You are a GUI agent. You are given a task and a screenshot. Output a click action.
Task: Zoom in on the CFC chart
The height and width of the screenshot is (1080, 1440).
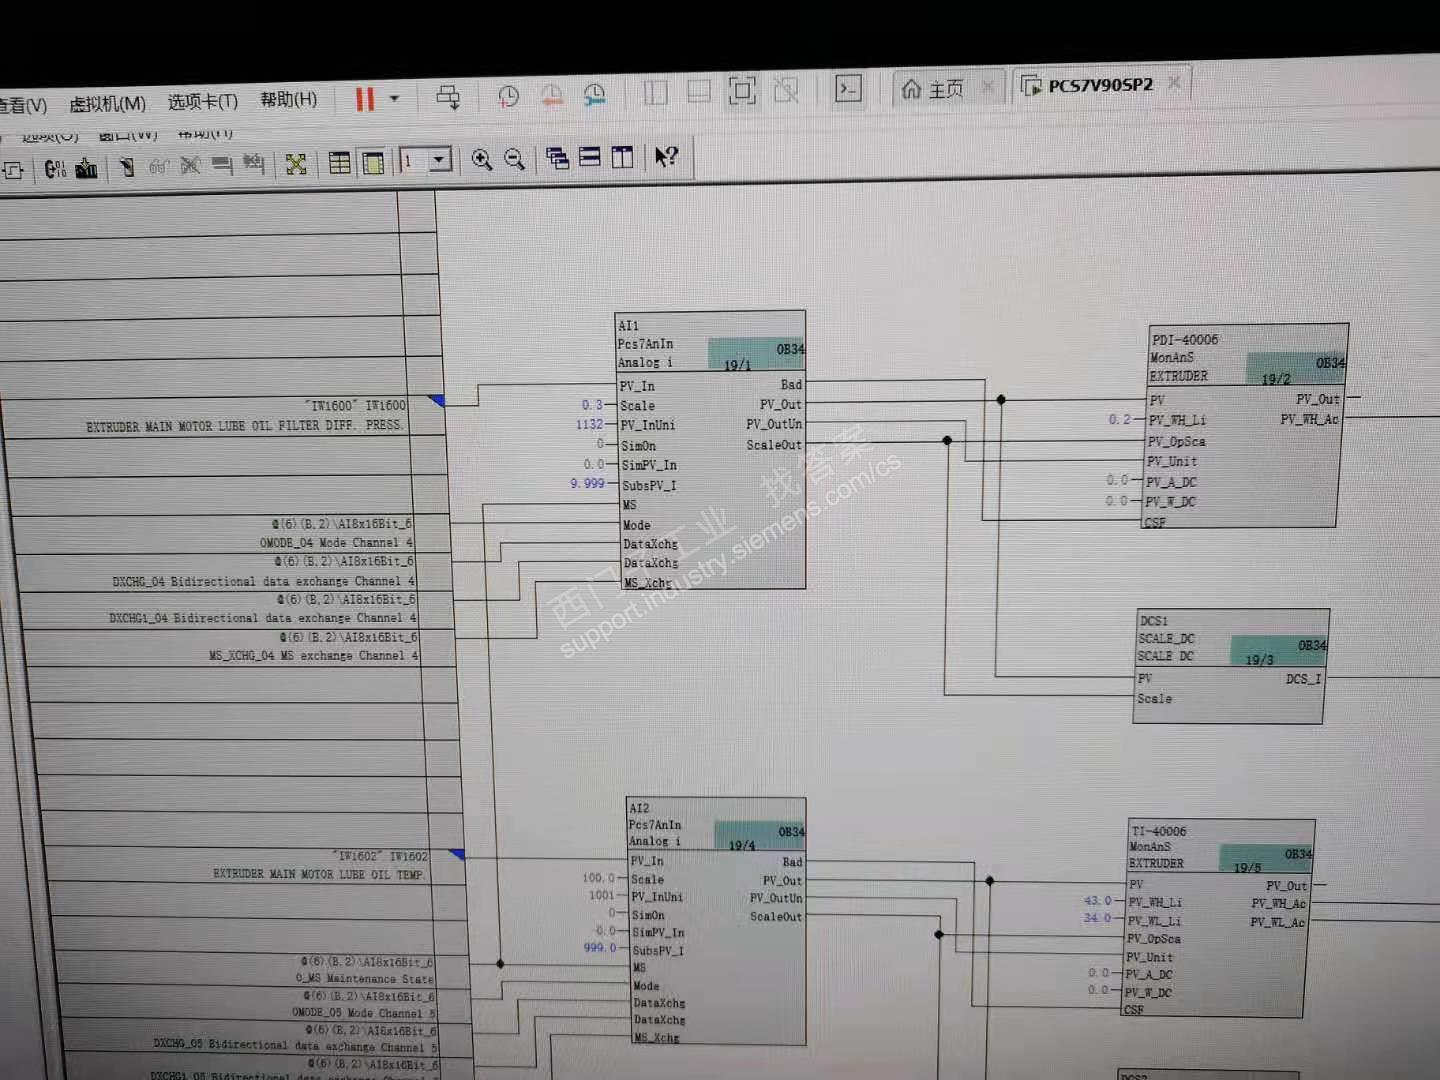481,160
